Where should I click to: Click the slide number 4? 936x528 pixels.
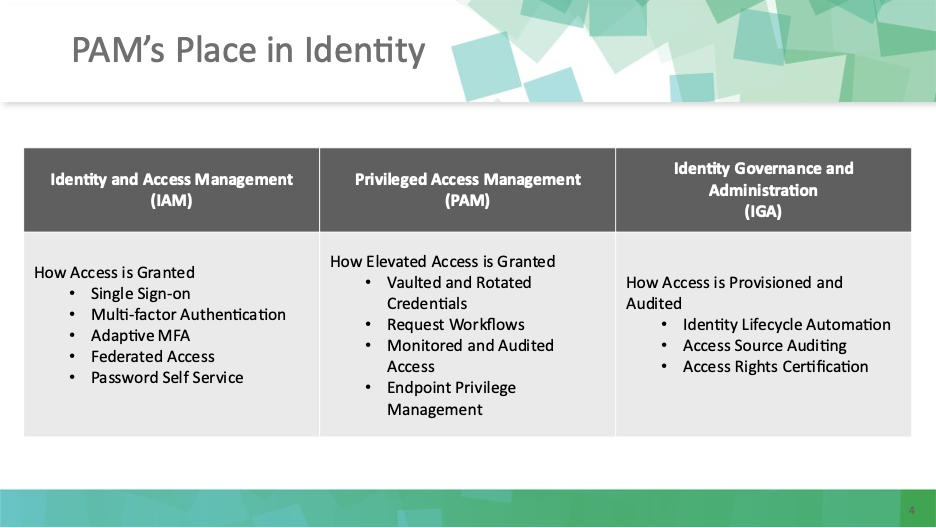point(912,510)
